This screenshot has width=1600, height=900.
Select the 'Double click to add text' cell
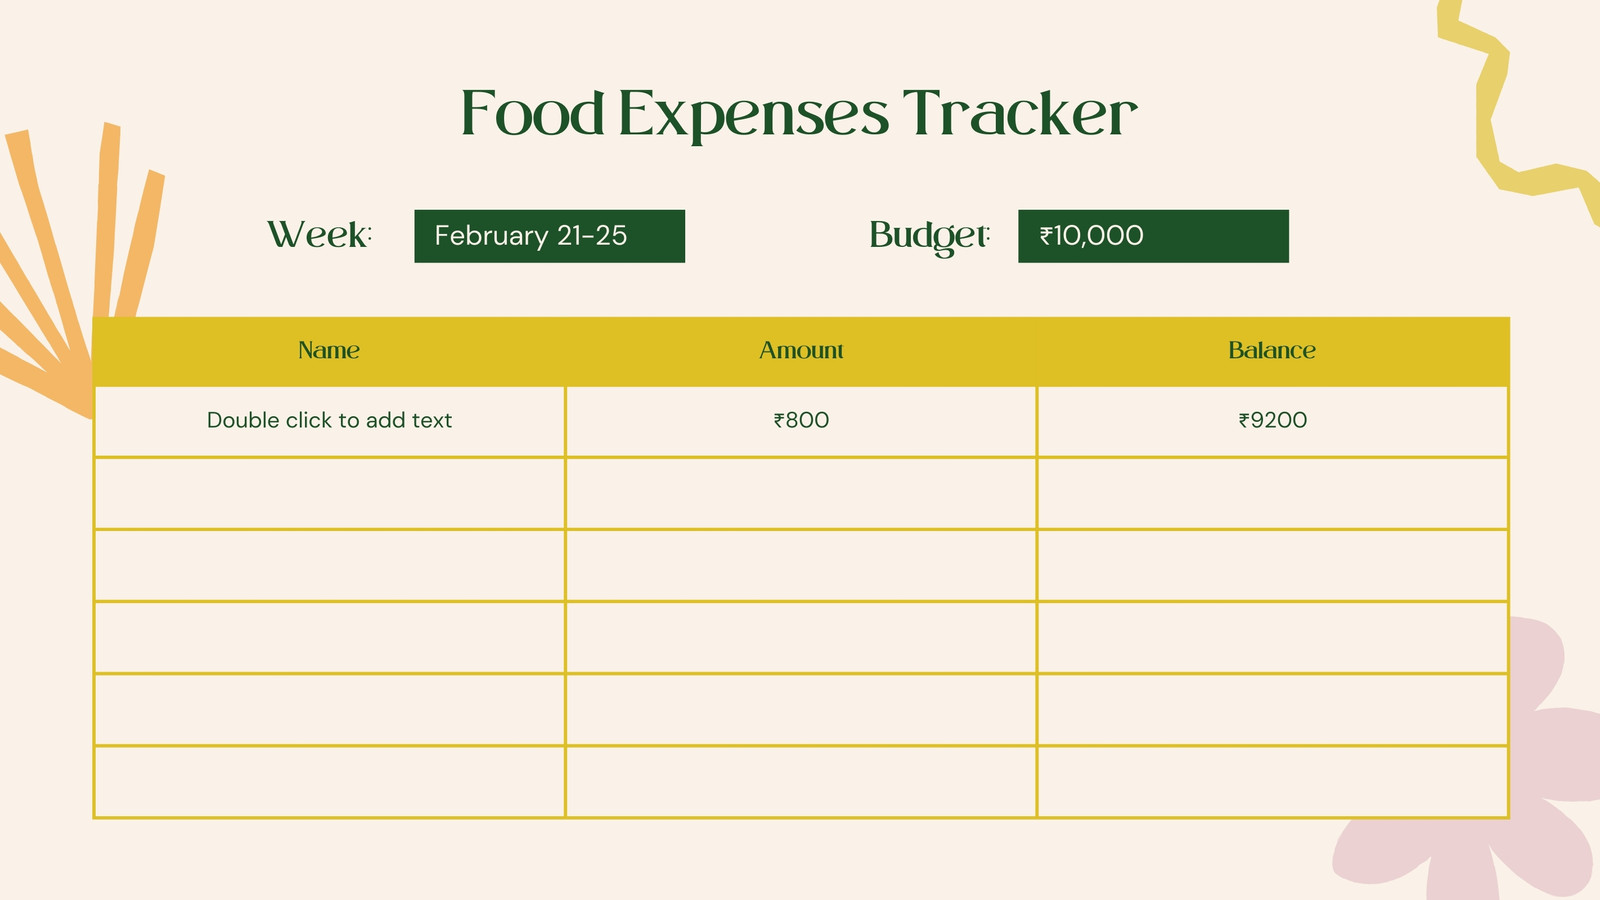coord(329,421)
